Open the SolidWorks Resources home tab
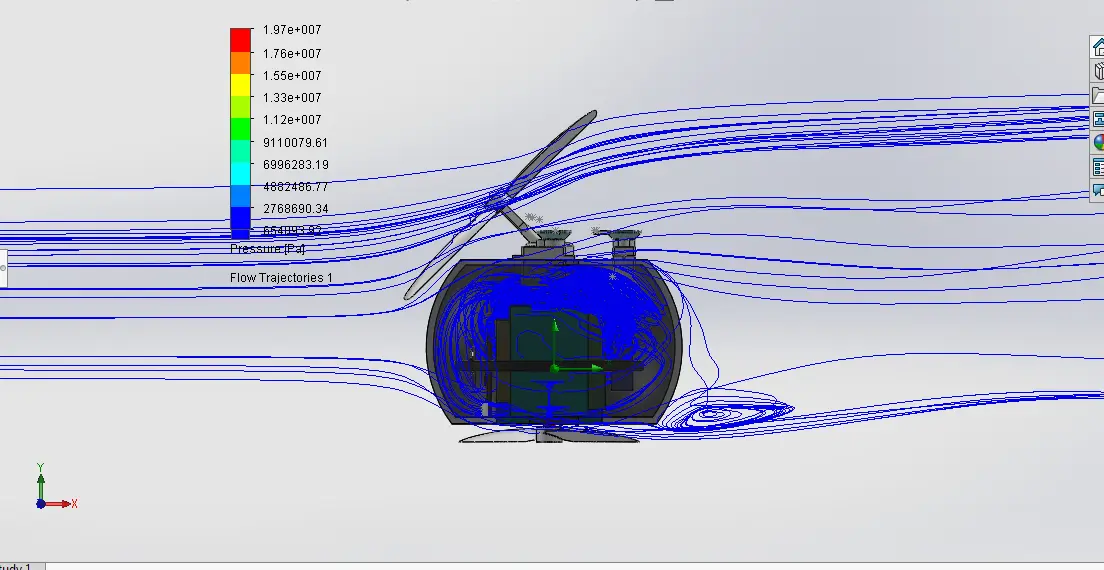Screen dimensions: 1104x570 point(1097,48)
